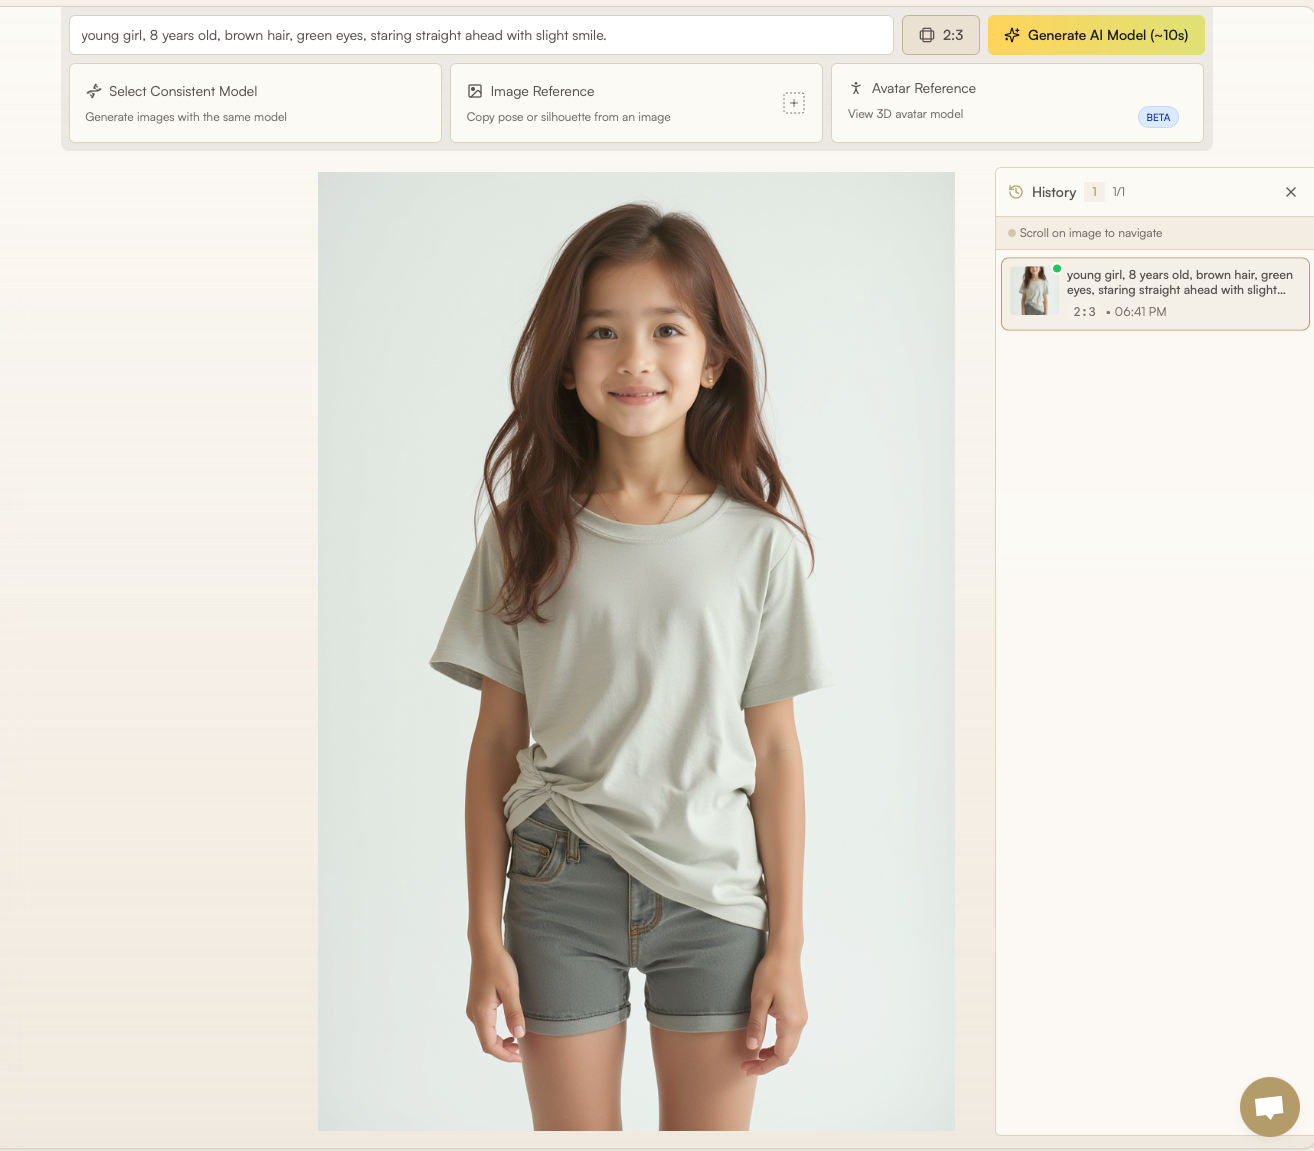Open the Avatar Reference card
1314x1151 pixels.
point(1017,103)
